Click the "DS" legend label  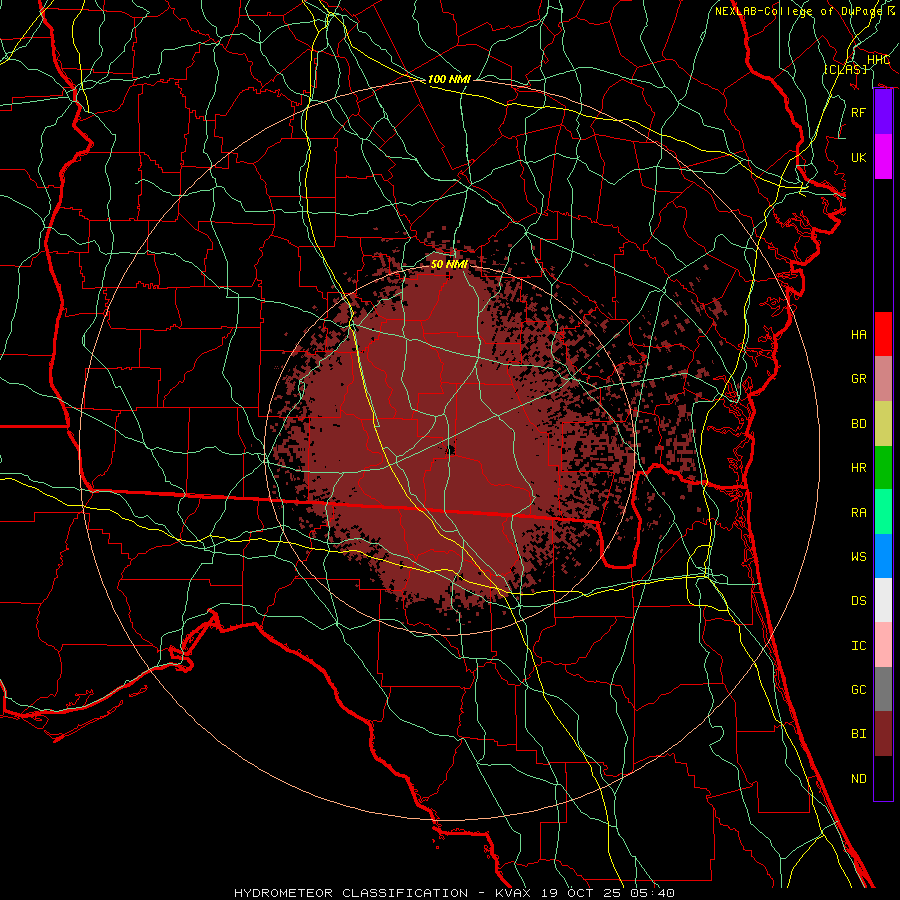[859, 601]
